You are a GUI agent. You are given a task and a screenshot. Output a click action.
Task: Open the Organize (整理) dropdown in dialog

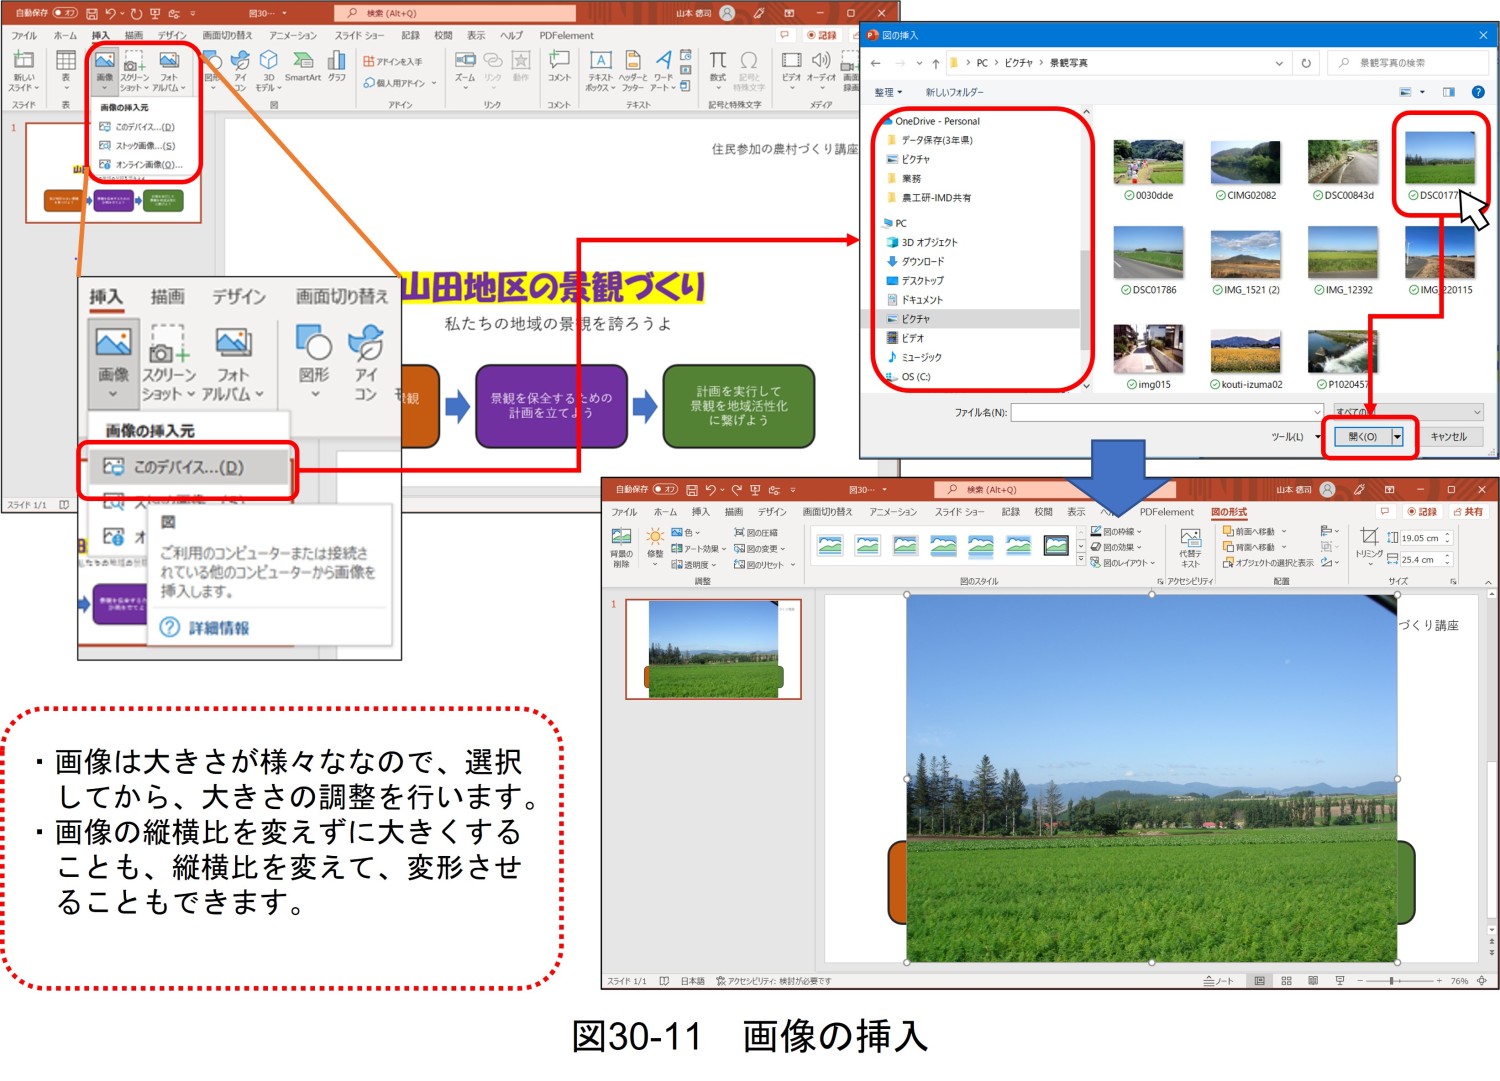[888, 92]
